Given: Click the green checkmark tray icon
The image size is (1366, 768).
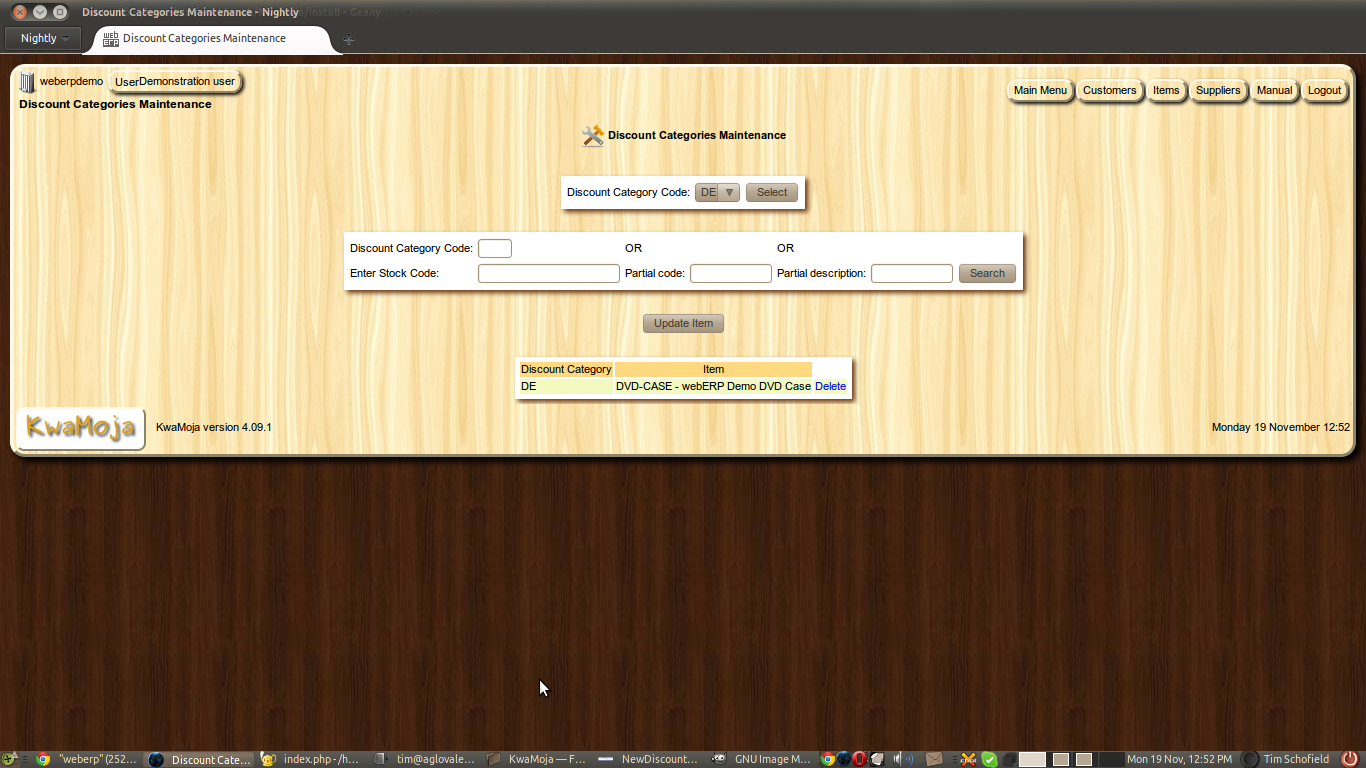Looking at the screenshot, I should pyautogui.click(x=989, y=758).
